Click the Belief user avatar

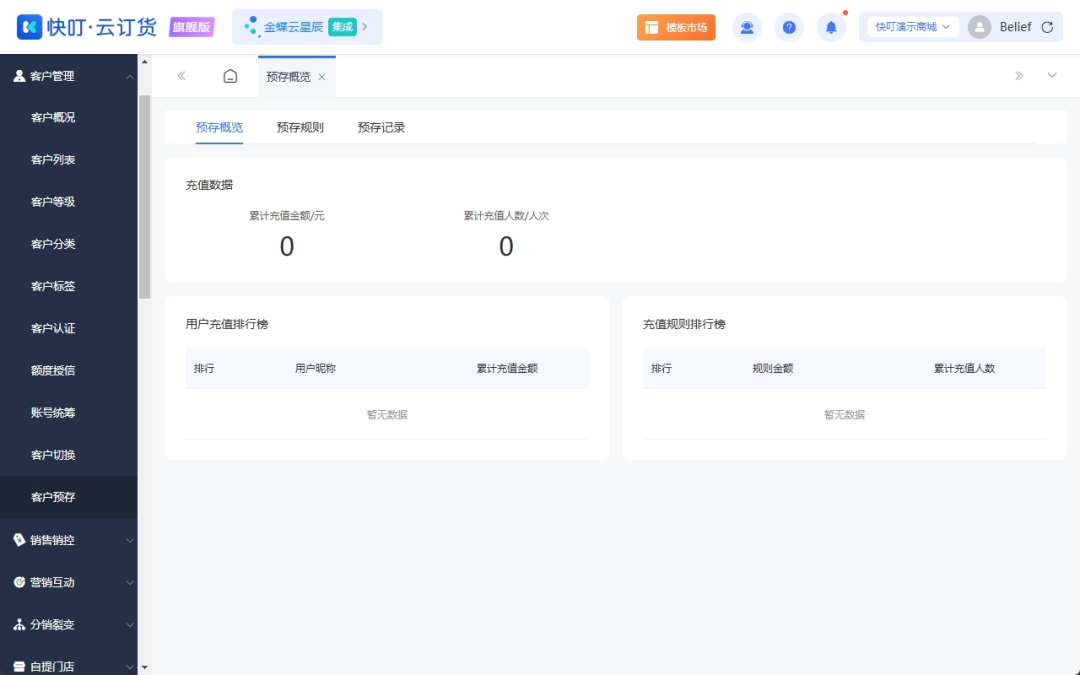[980, 27]
